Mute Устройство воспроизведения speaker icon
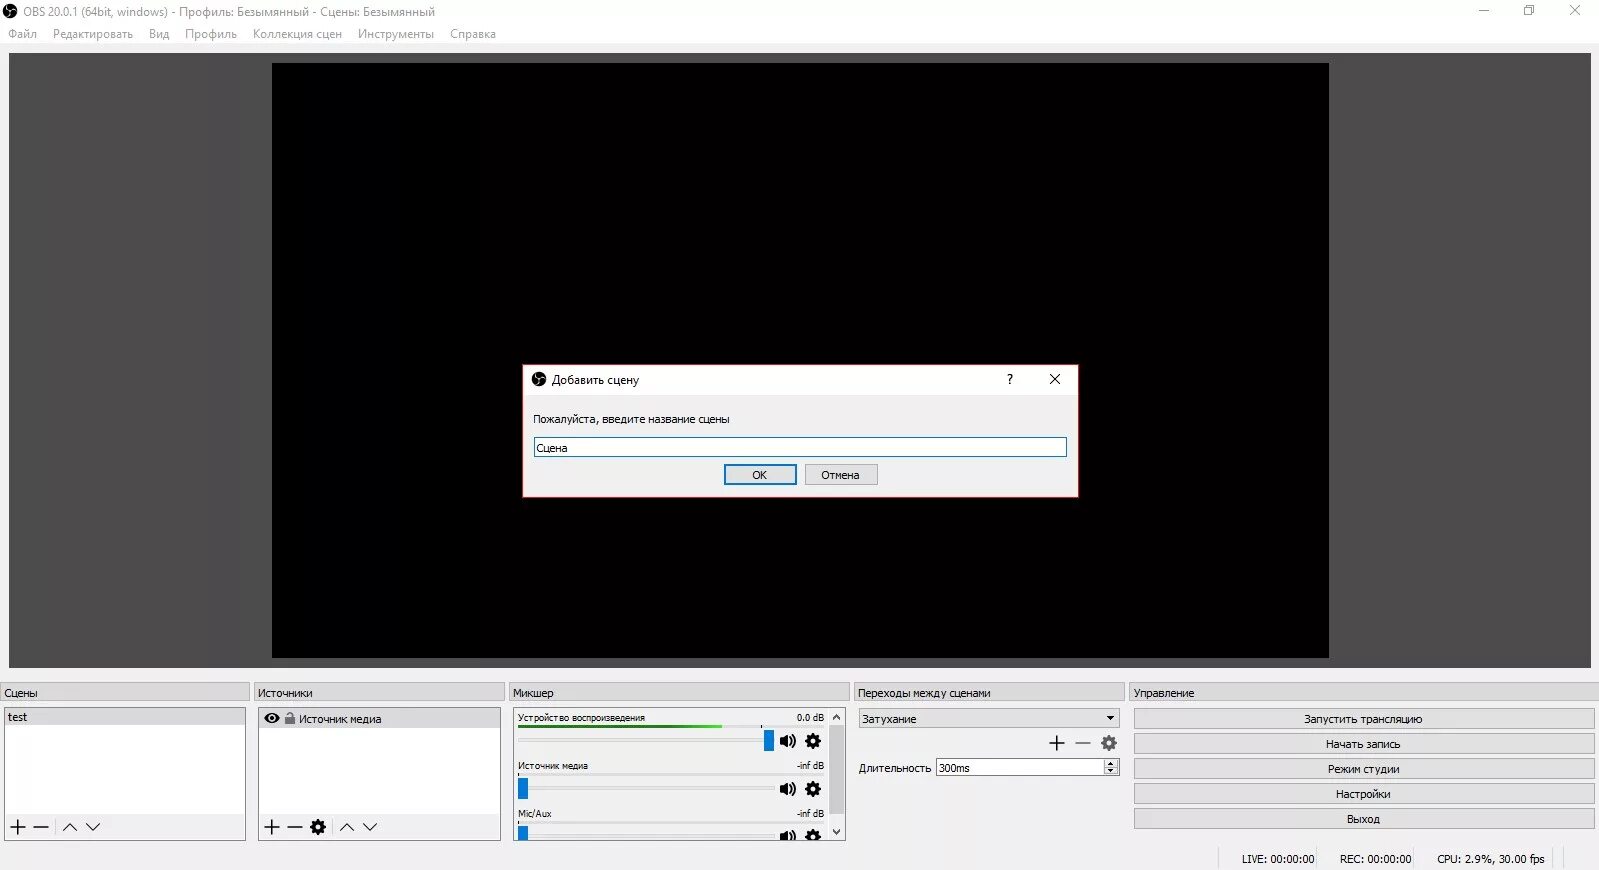This screenshot has width=1599, height=870. click(x=788, y=741)
